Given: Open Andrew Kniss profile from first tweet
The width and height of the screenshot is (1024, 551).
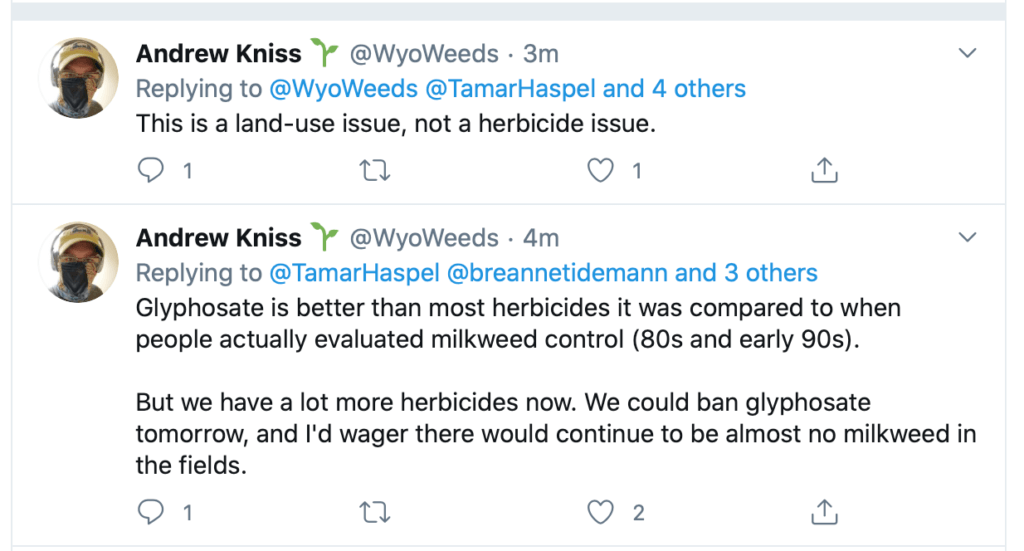Looking at the screenshot, I should point(218,53).
